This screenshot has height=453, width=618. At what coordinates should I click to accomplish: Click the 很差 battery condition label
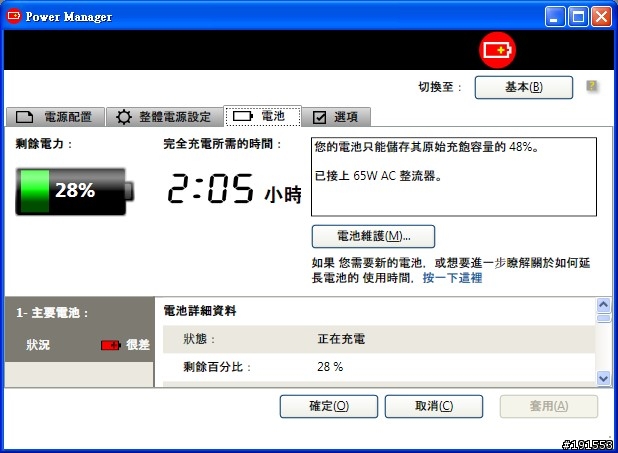click(x=138, y=345)
